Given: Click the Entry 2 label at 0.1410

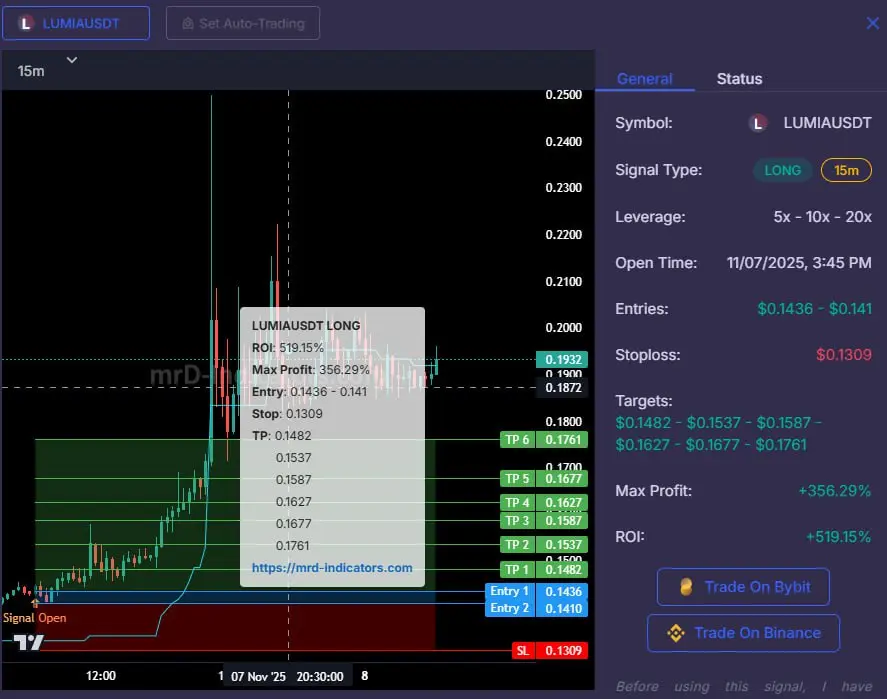Looking at the screenshot, I should point(536,609).
